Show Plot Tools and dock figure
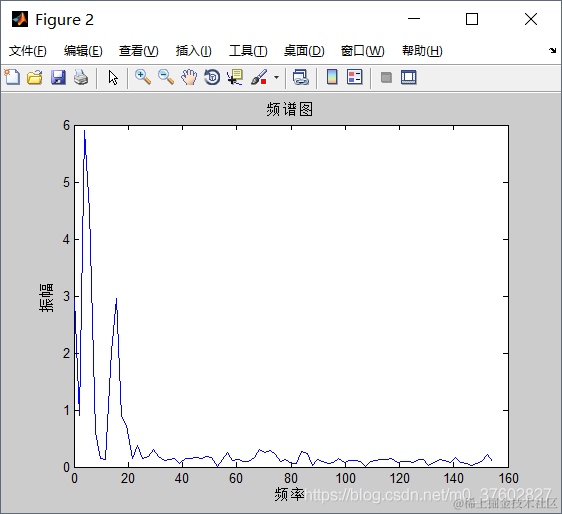Viewport: 562px width, 514px height. [x=409, y=77]
